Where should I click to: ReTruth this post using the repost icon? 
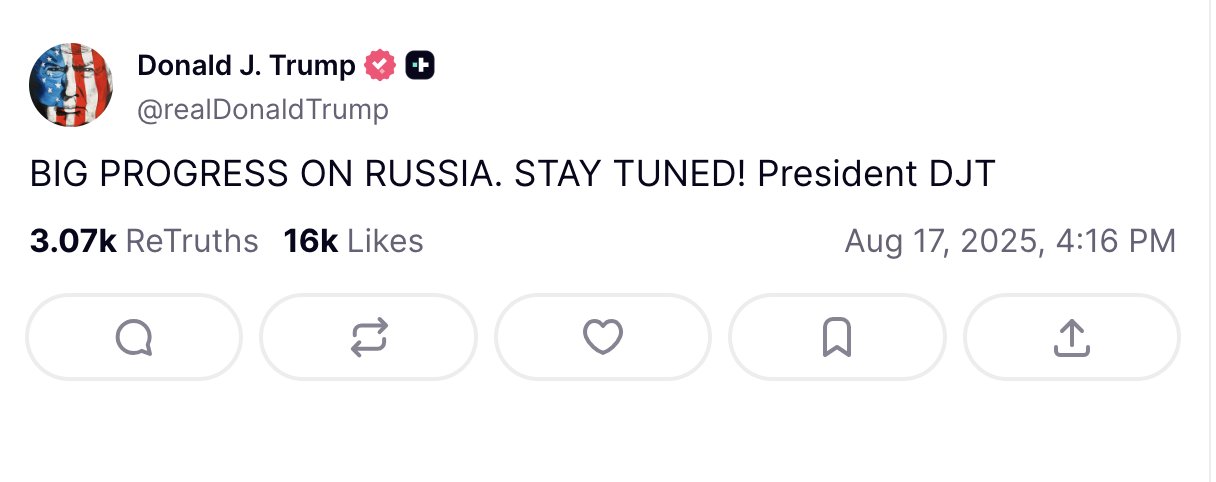[368, 337]
